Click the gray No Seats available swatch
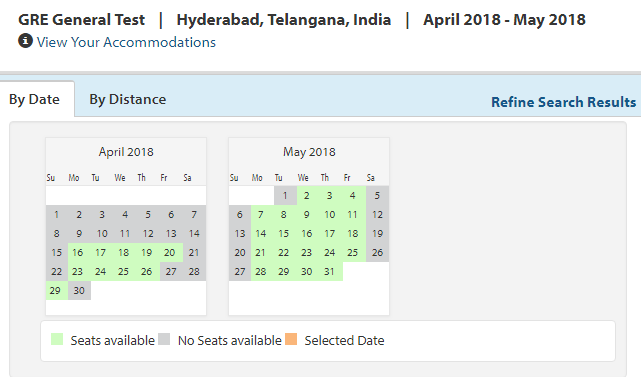The width and height of the screenshot is (641, 377). [x=164, y=339]
